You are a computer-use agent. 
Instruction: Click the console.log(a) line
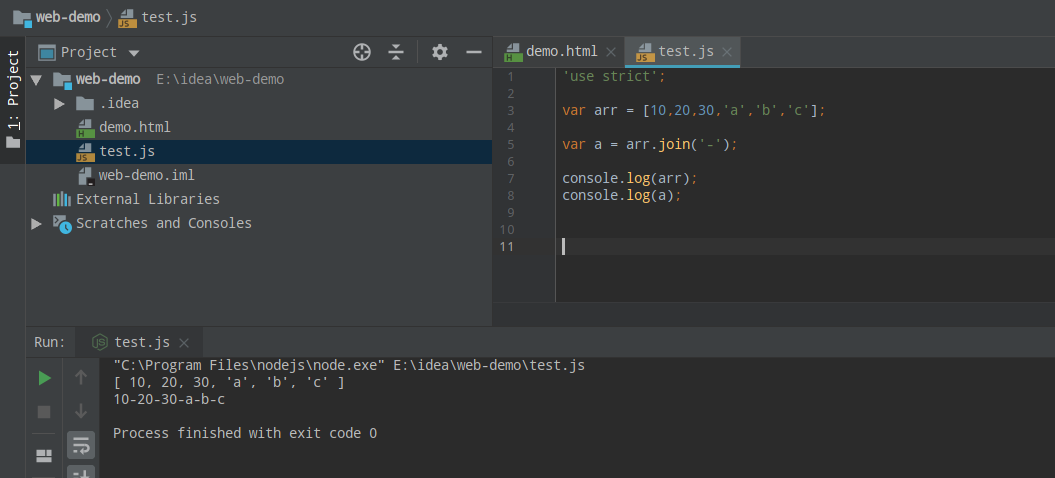622,195
